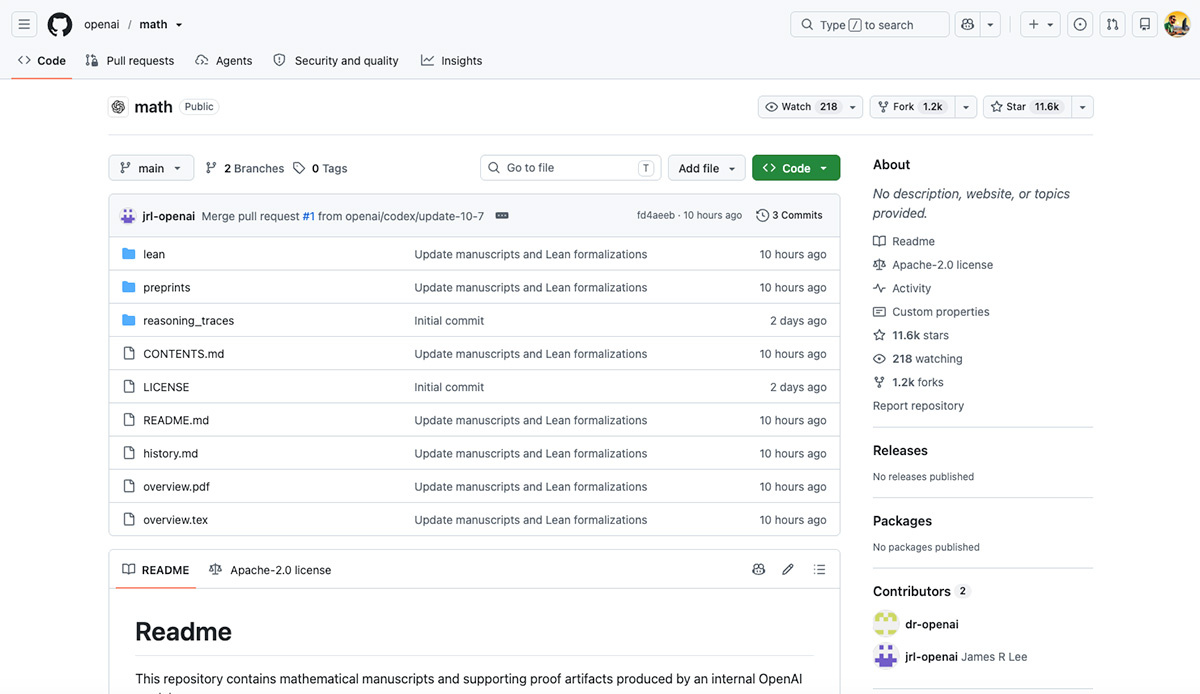The image size is (1200, 694).
Task: Open the Security and quality tab
Action: pyautogui.click(x=336, y=61)
